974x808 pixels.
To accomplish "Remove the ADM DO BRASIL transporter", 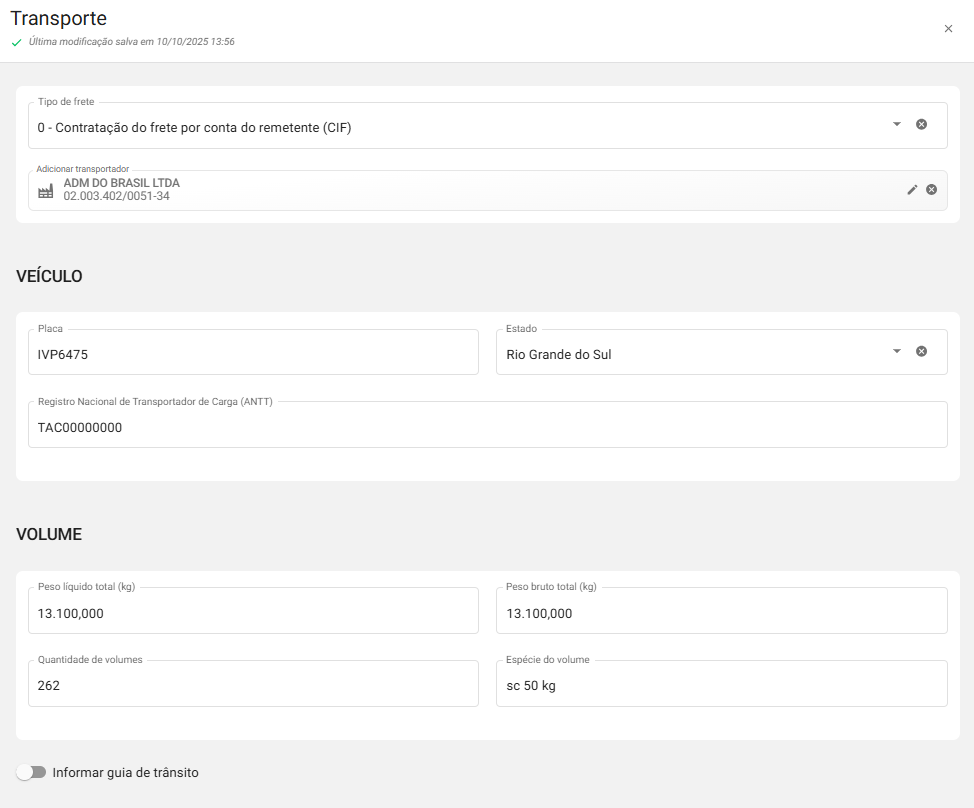I will (x=931, y=190).
